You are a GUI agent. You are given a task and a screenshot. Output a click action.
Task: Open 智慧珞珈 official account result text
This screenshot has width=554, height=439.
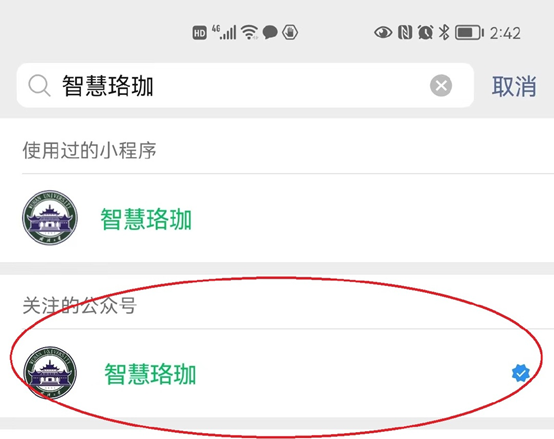tap(150, 374)
